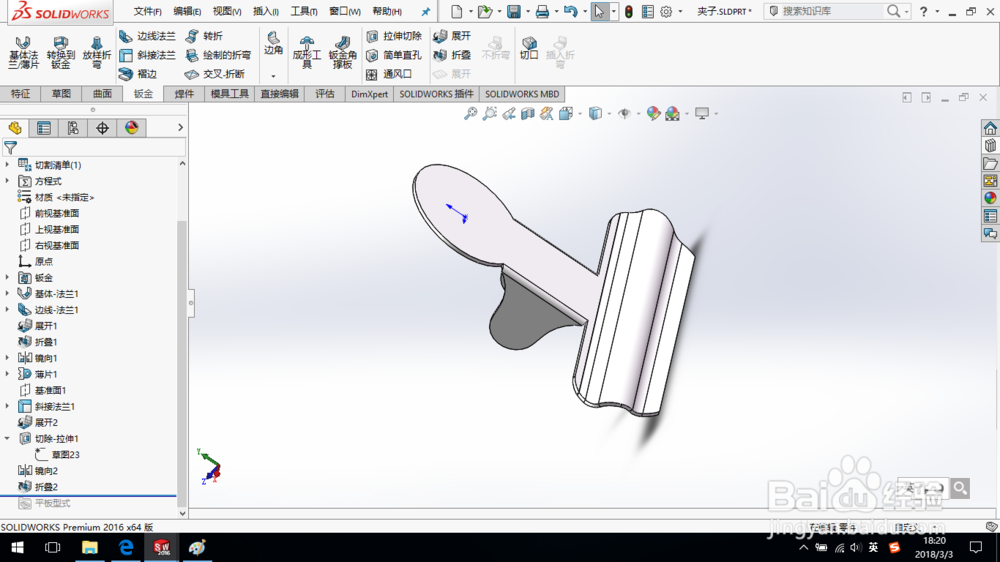
Task: Open the DimXpert tab
Action: pos(369,94)
